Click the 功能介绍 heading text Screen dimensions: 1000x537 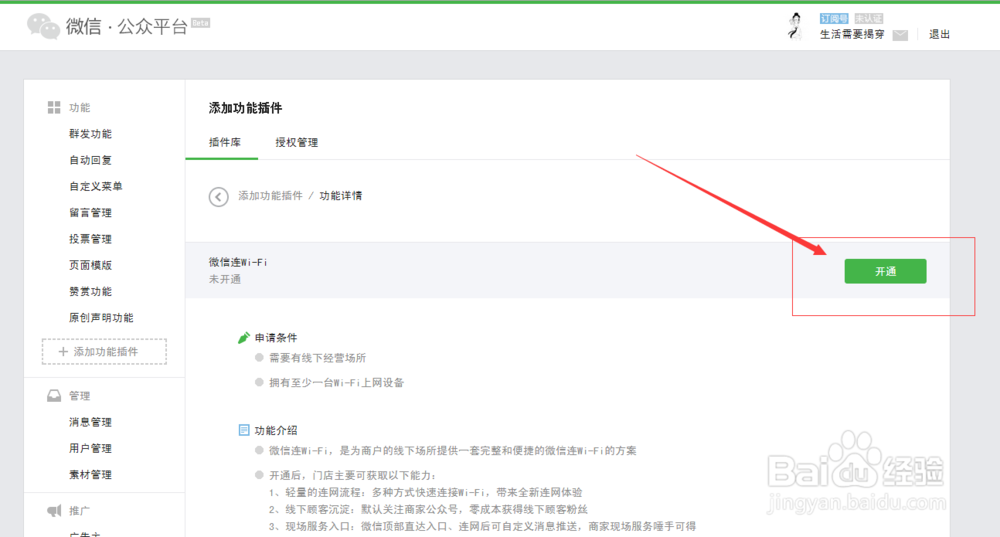click(276, 430)
